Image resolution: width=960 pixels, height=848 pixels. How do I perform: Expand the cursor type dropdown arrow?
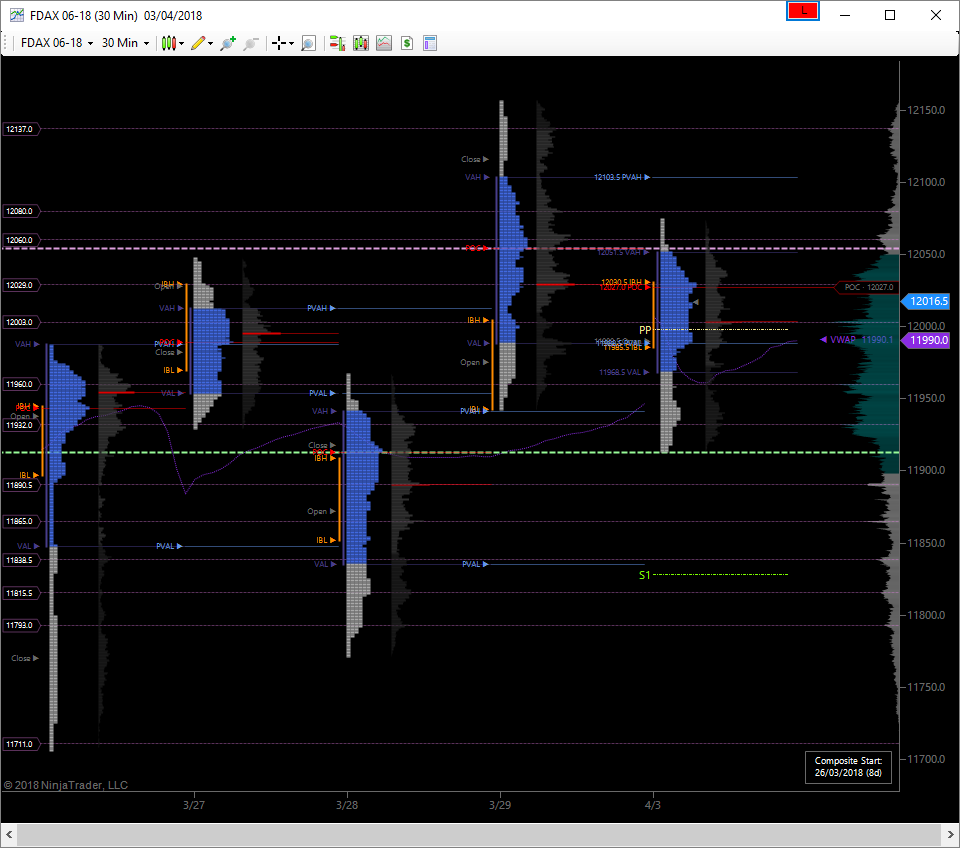291,43
